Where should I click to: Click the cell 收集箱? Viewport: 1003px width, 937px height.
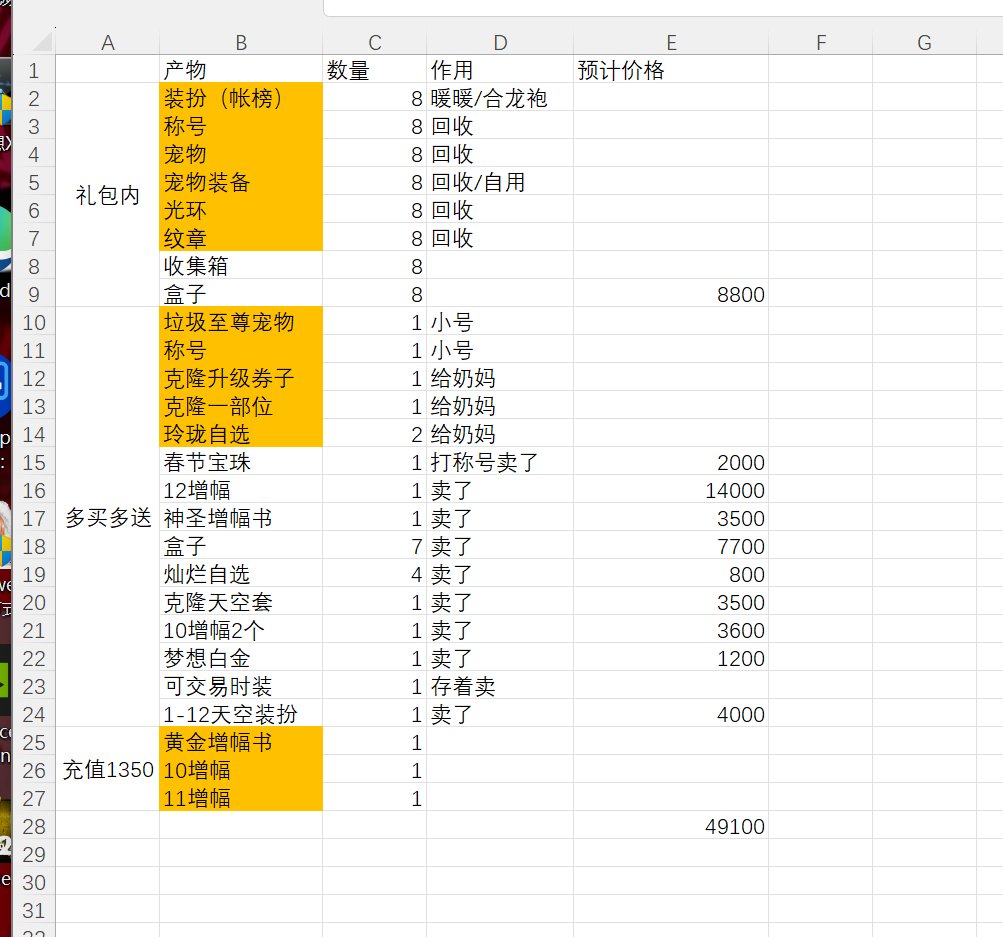(241, 265)
